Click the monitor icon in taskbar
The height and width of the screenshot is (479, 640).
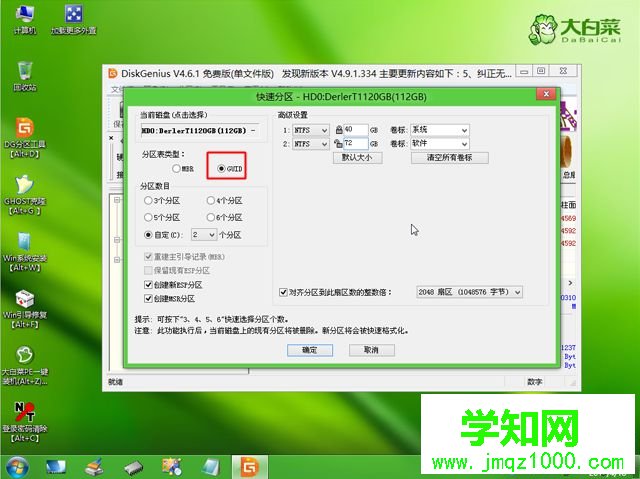(56, 468)
